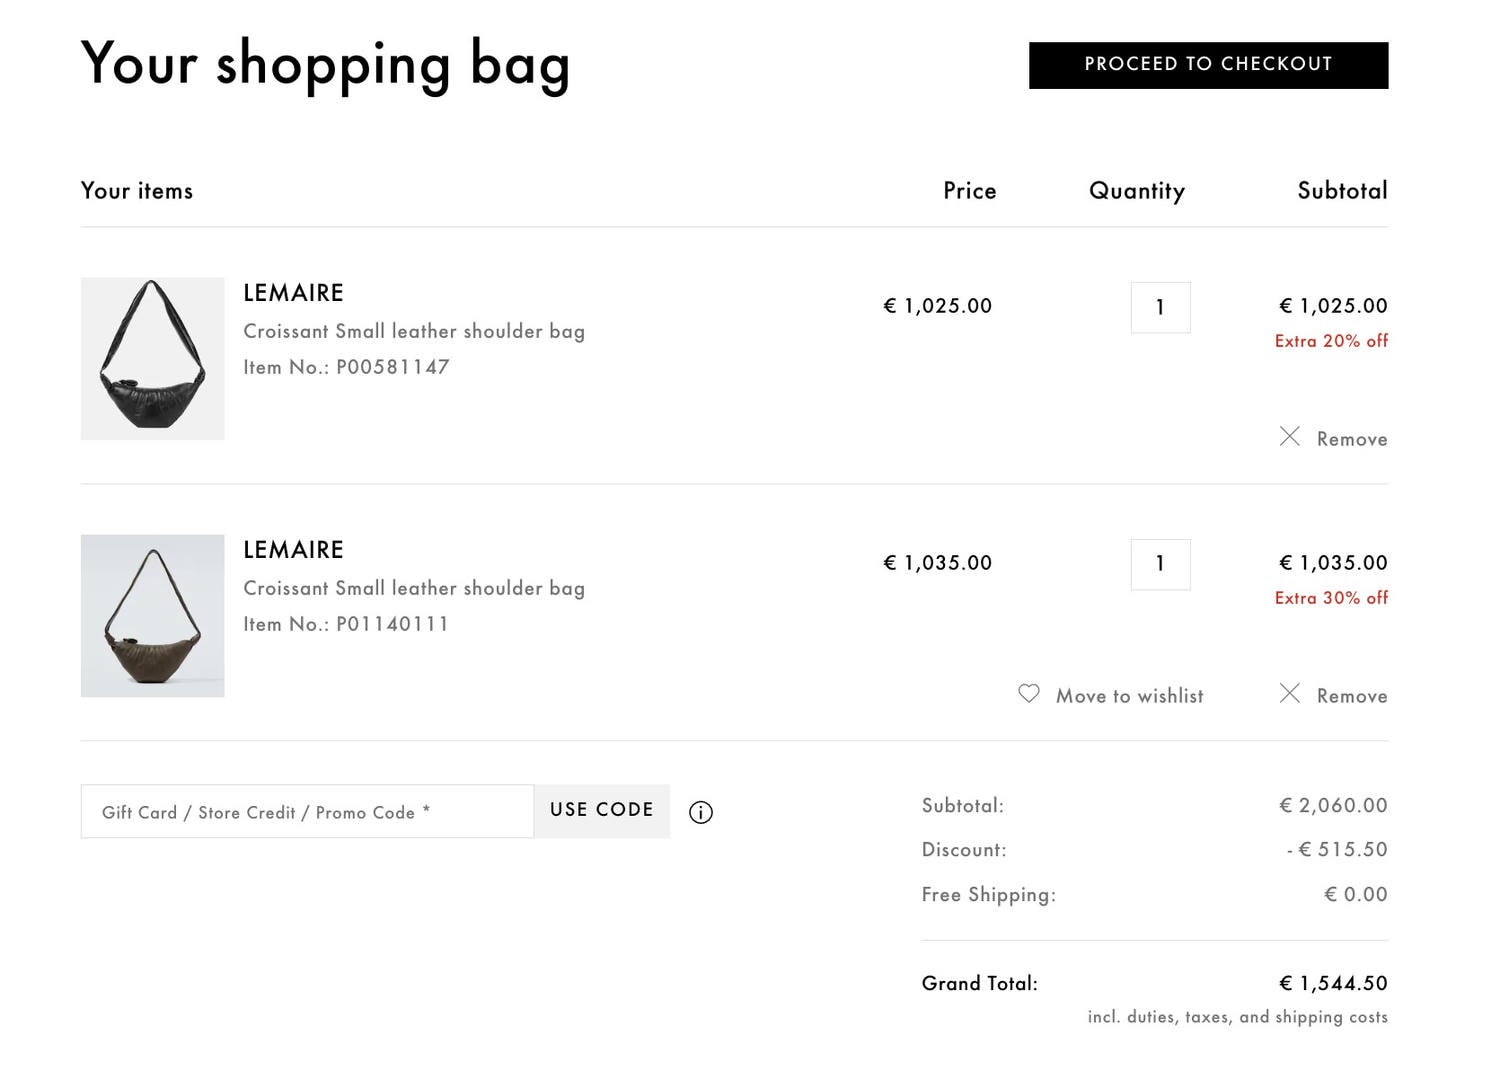The image size is (1500, 1071).
Task: Open LEMAIRE brand title of second item
Action: pos(293,550)
